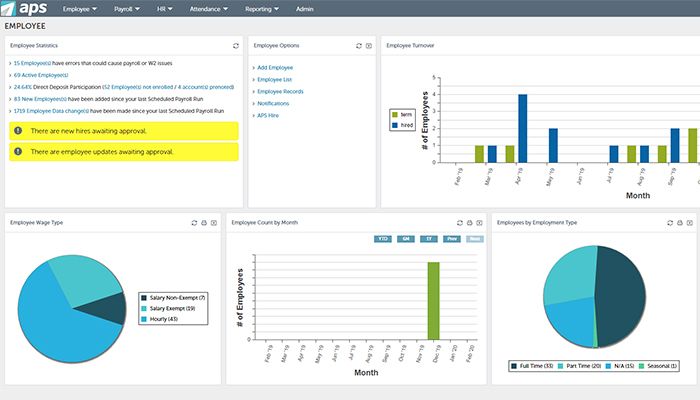Toggle the hired series in turnover legend
The width and height of the screenshot is (700, 400).
pyautogui.click(x=405, y=125)
